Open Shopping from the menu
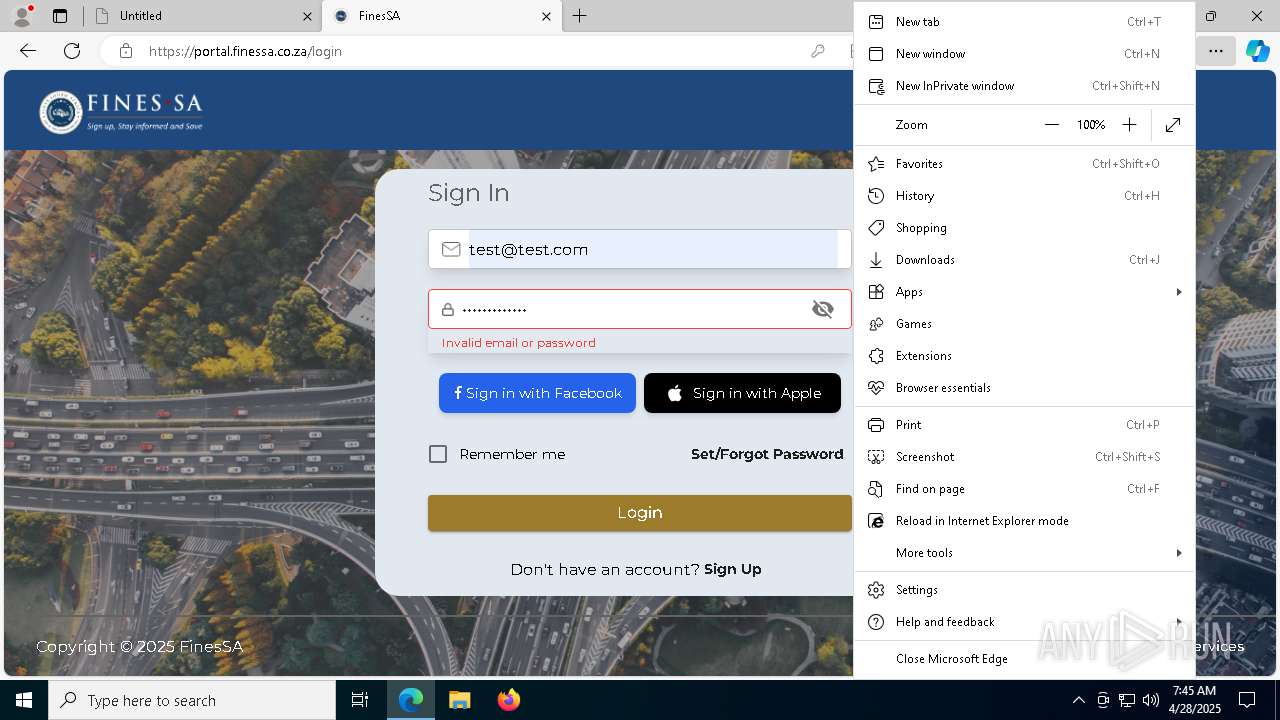This screenshot has width=1280, height=720. 1024,228
